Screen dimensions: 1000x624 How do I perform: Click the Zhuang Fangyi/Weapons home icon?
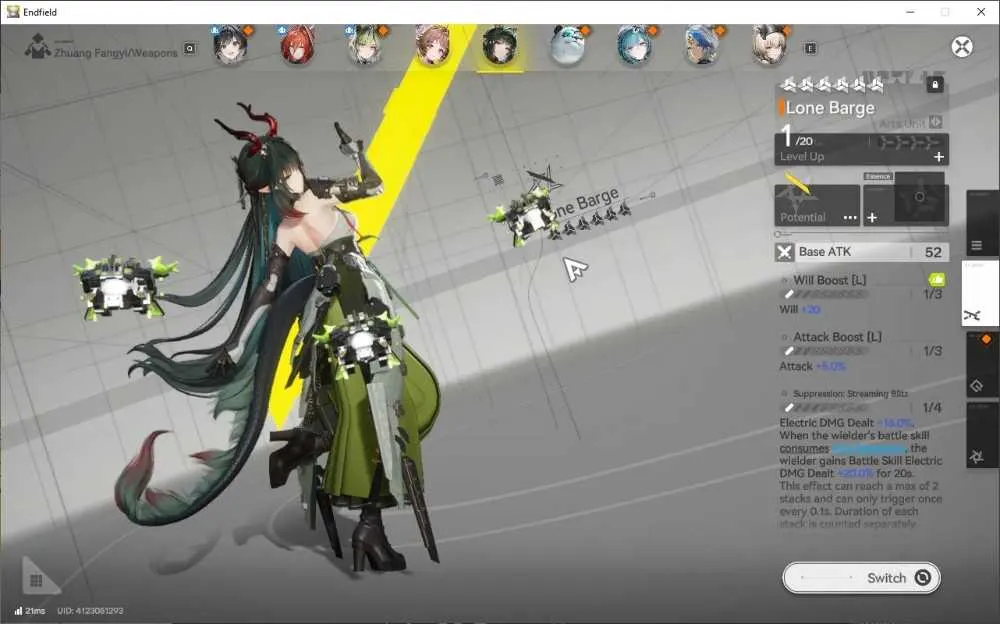pyautogui.click(x=38, y=47)
